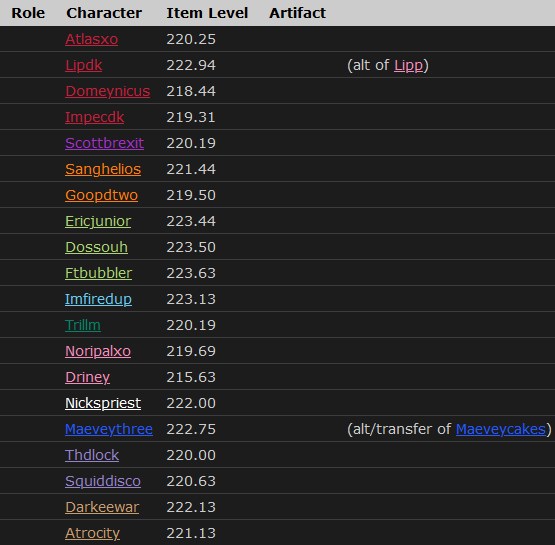The image size is (555, 545).
Task: View the Goopdtwo character page
Action: pos(102,195)
